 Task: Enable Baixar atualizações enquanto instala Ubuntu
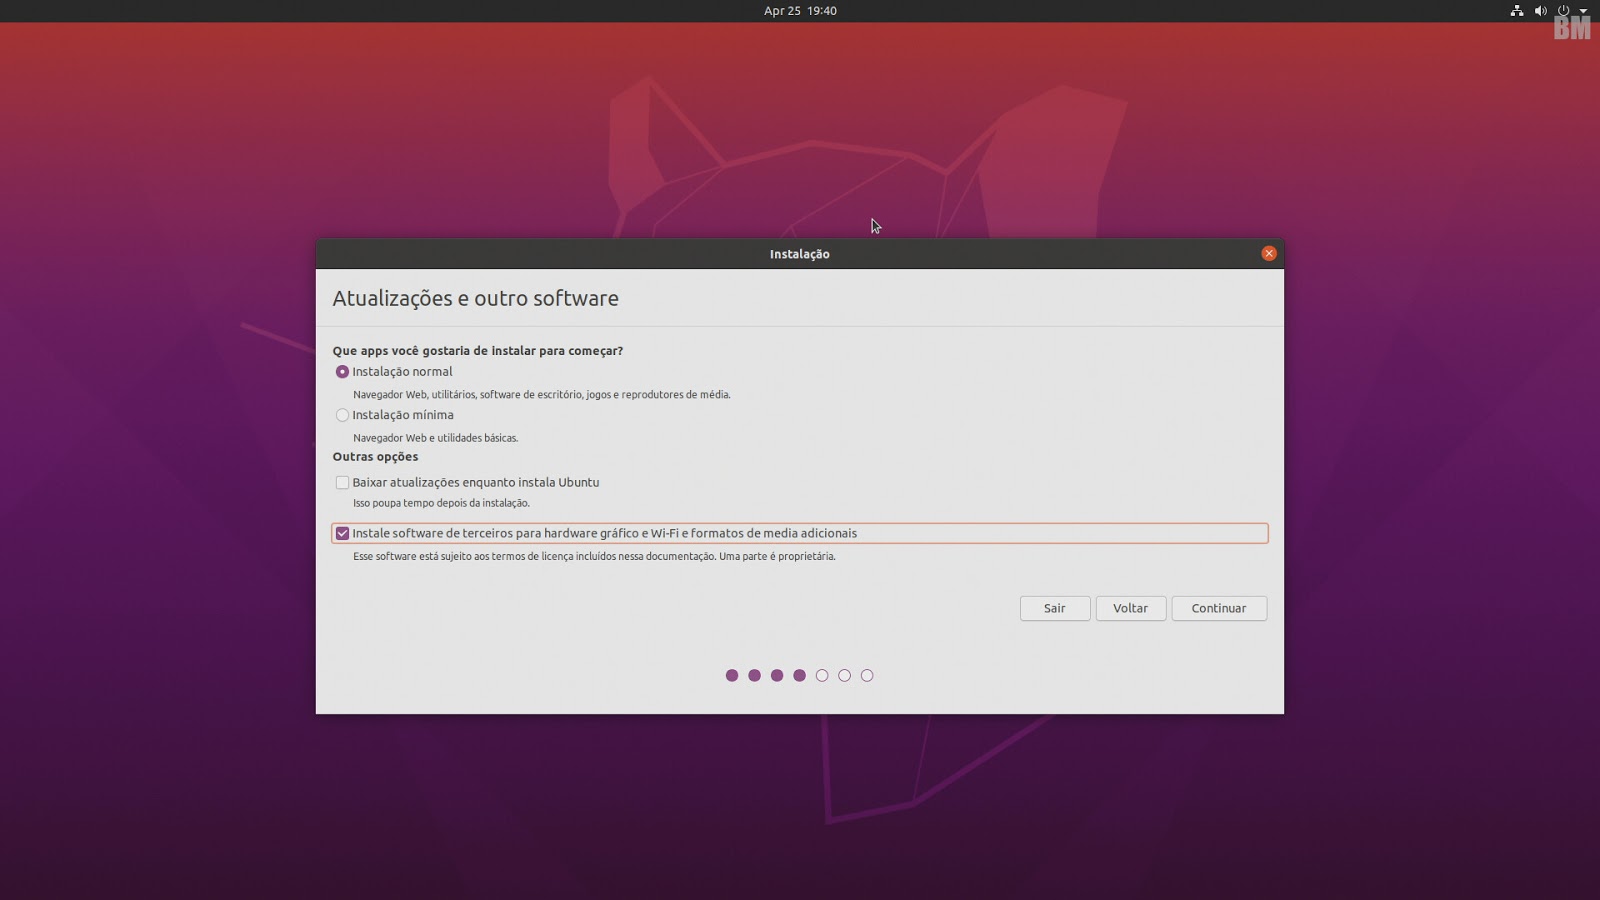(343, 483)
